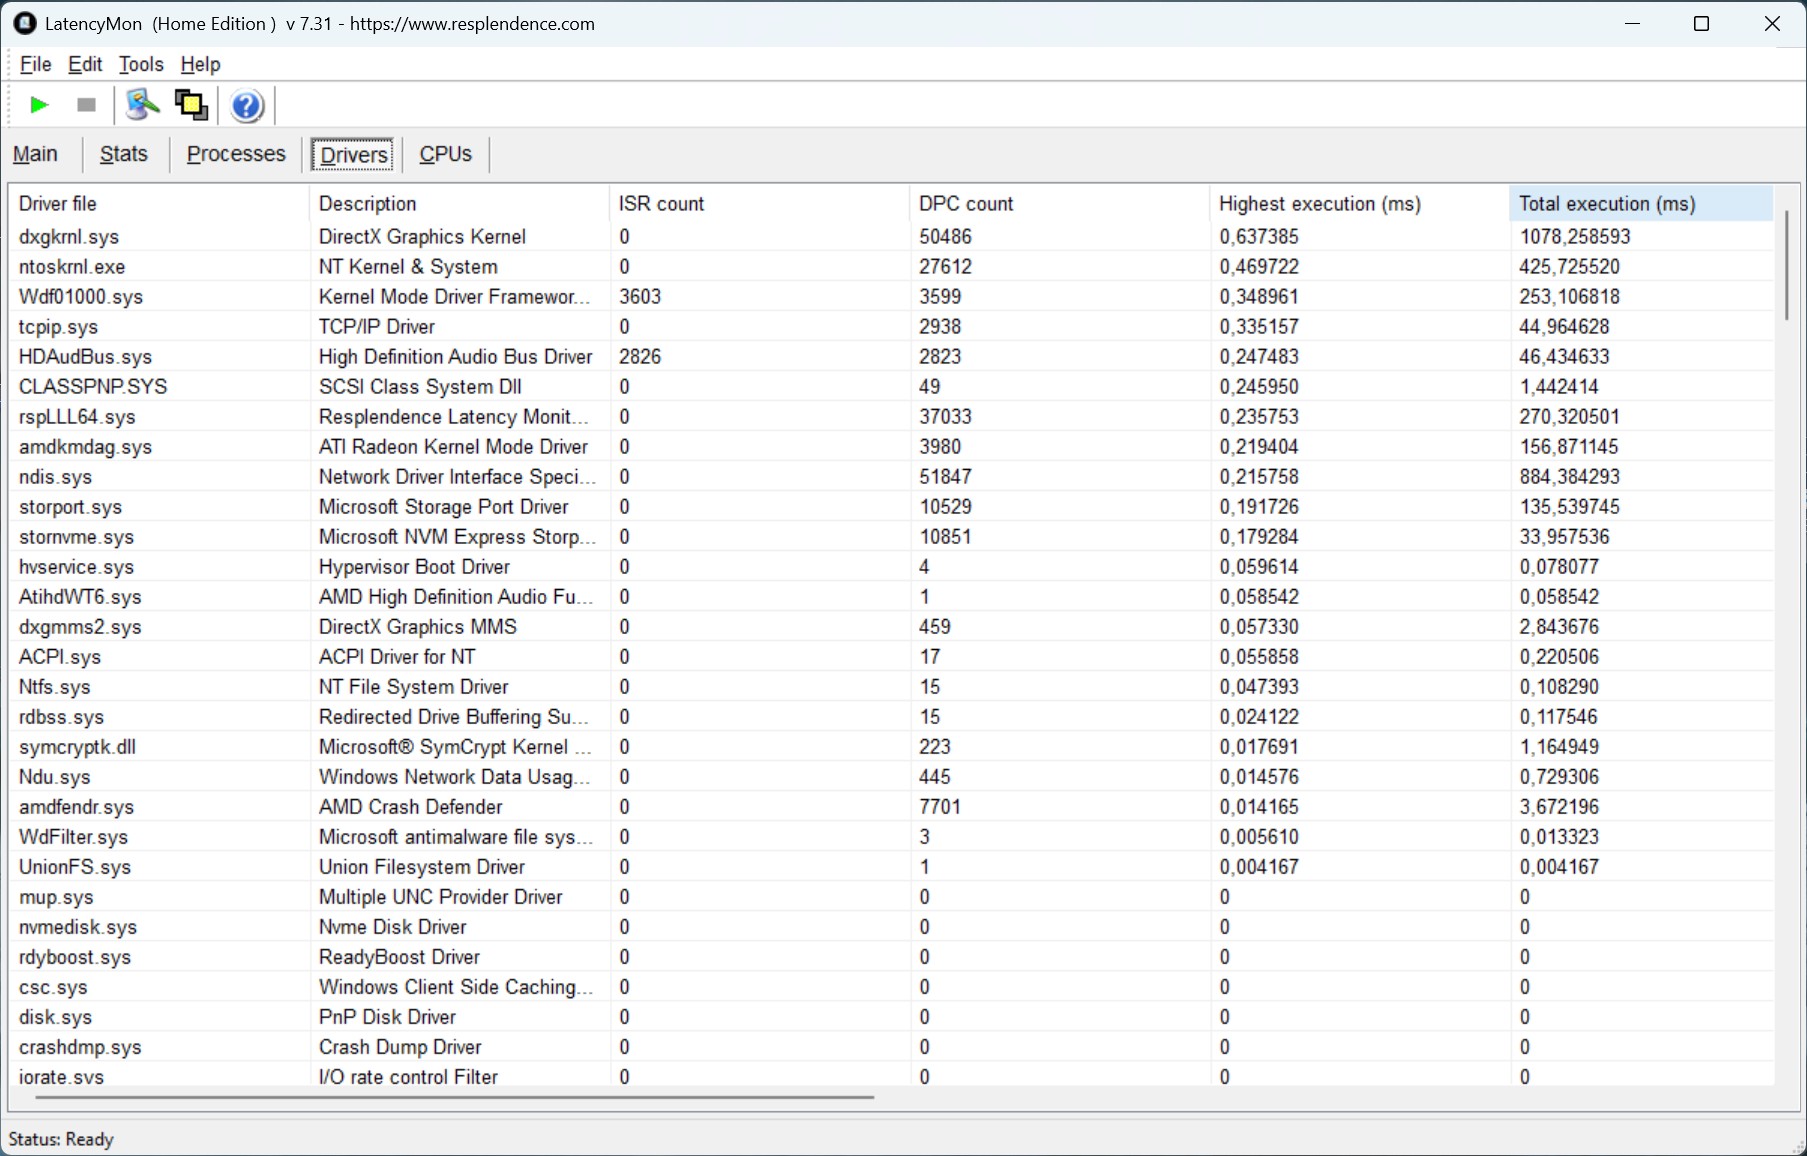This screenshot has width=1807, height=1156.
Task: Select the dxgkrnl.sys driver row
Action: [x=69, y=237]
